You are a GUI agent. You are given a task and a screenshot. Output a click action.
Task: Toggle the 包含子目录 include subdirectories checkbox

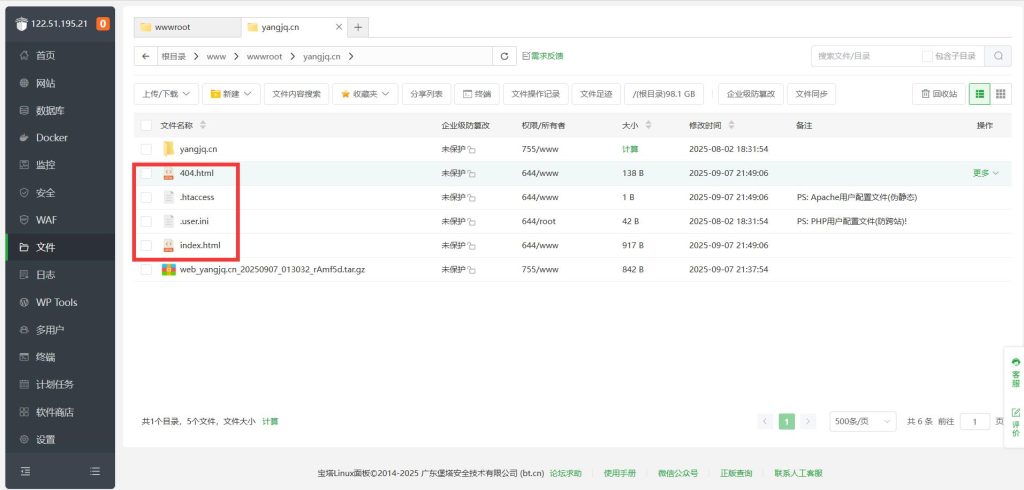[927, 56]
